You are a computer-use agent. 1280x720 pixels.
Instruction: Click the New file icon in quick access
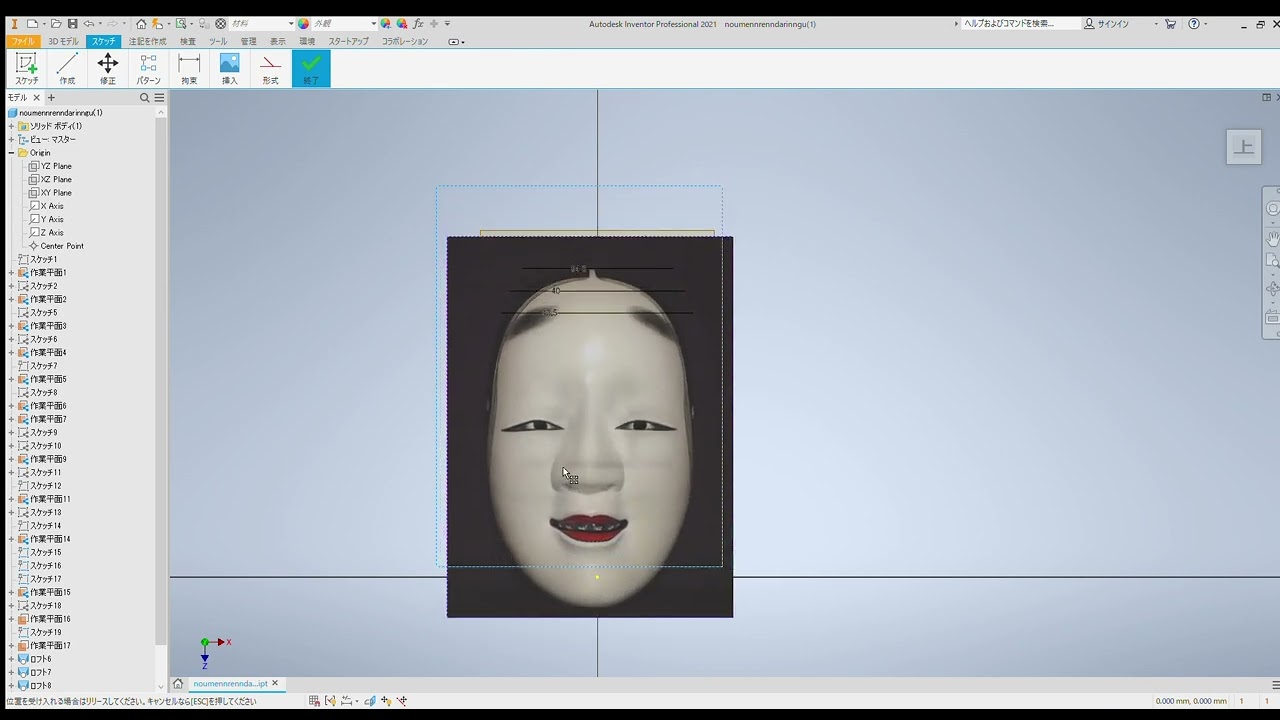(x=32, y=24)
